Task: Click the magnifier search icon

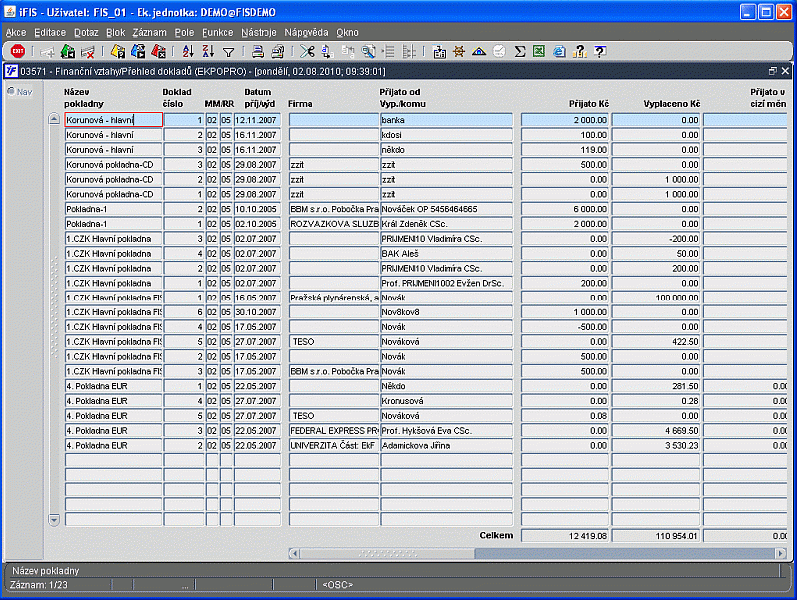Action: coord(369,51)
